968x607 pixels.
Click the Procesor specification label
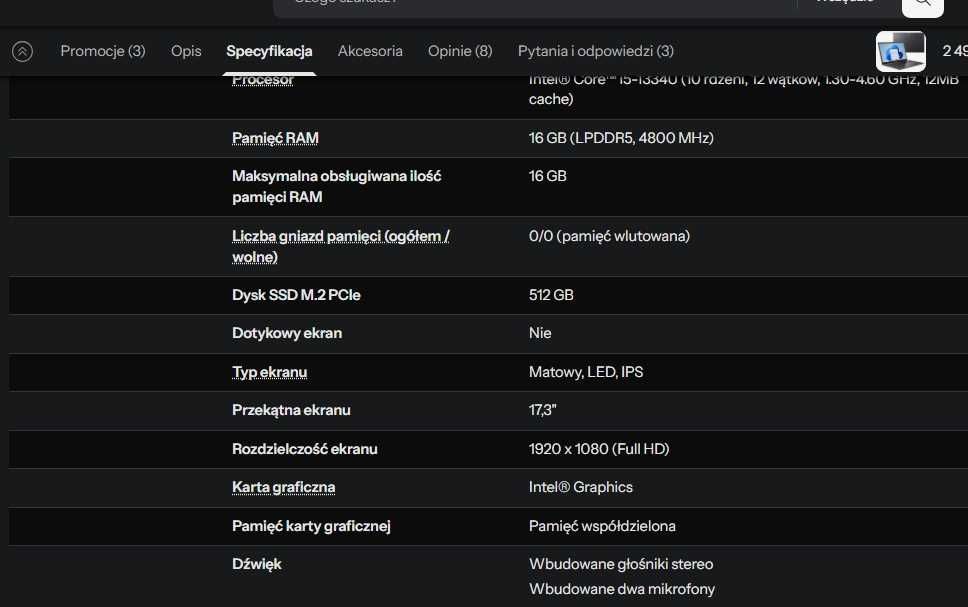click(x=263, y=81)
